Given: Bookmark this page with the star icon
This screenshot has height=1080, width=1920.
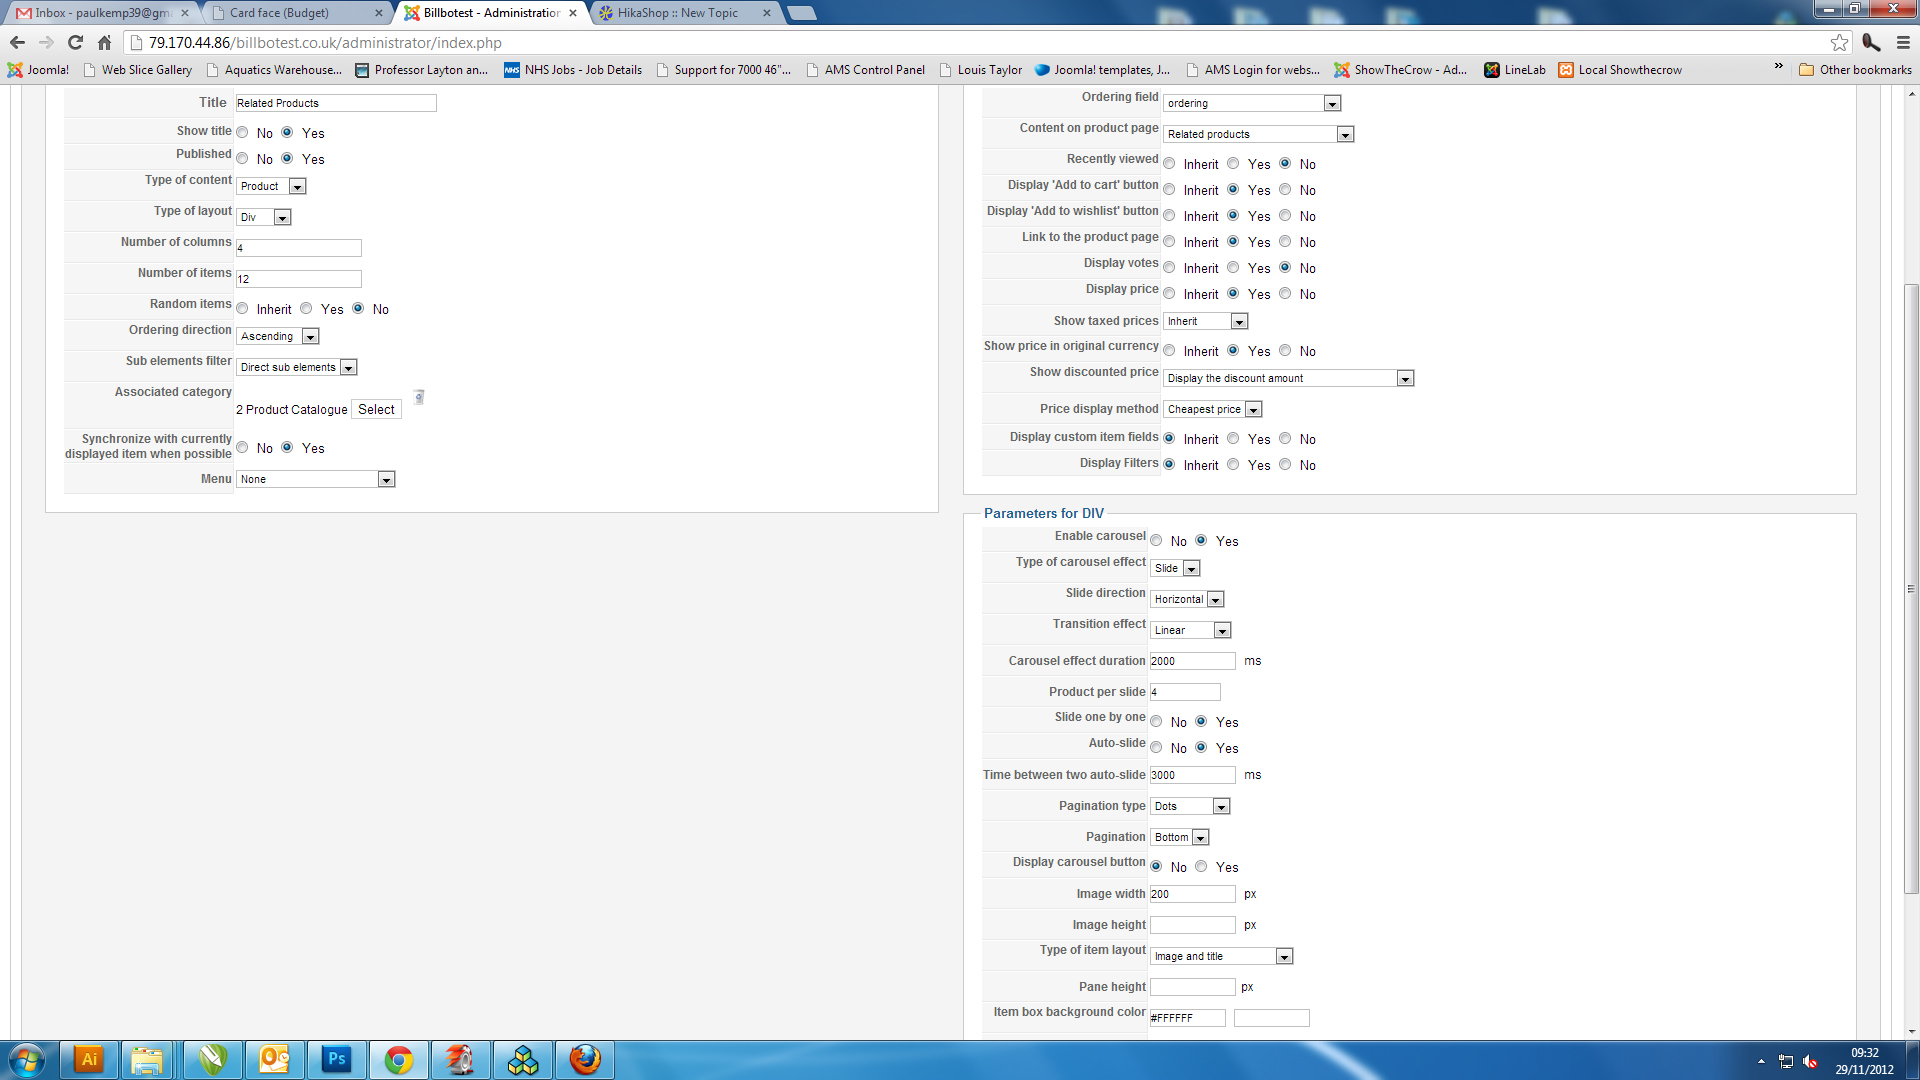Looking at the screenshot, I should tap(1839, 43).
